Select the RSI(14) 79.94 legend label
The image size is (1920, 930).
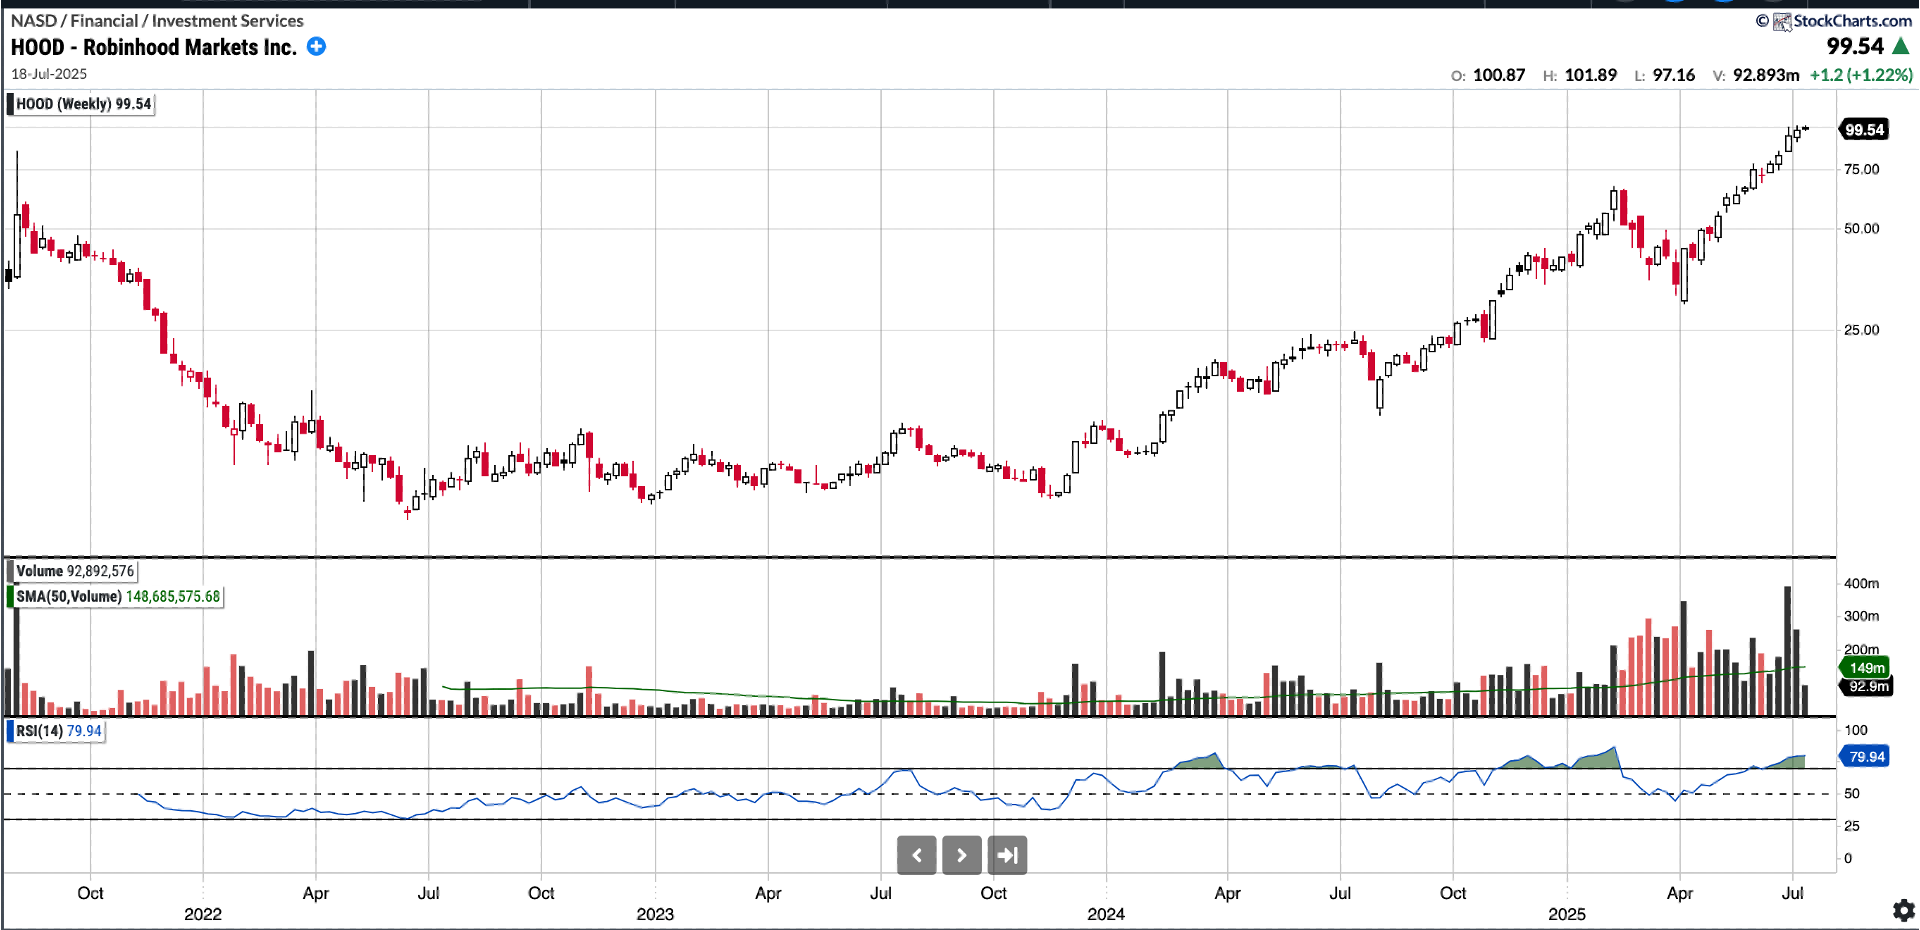click(x=57, y=731)
